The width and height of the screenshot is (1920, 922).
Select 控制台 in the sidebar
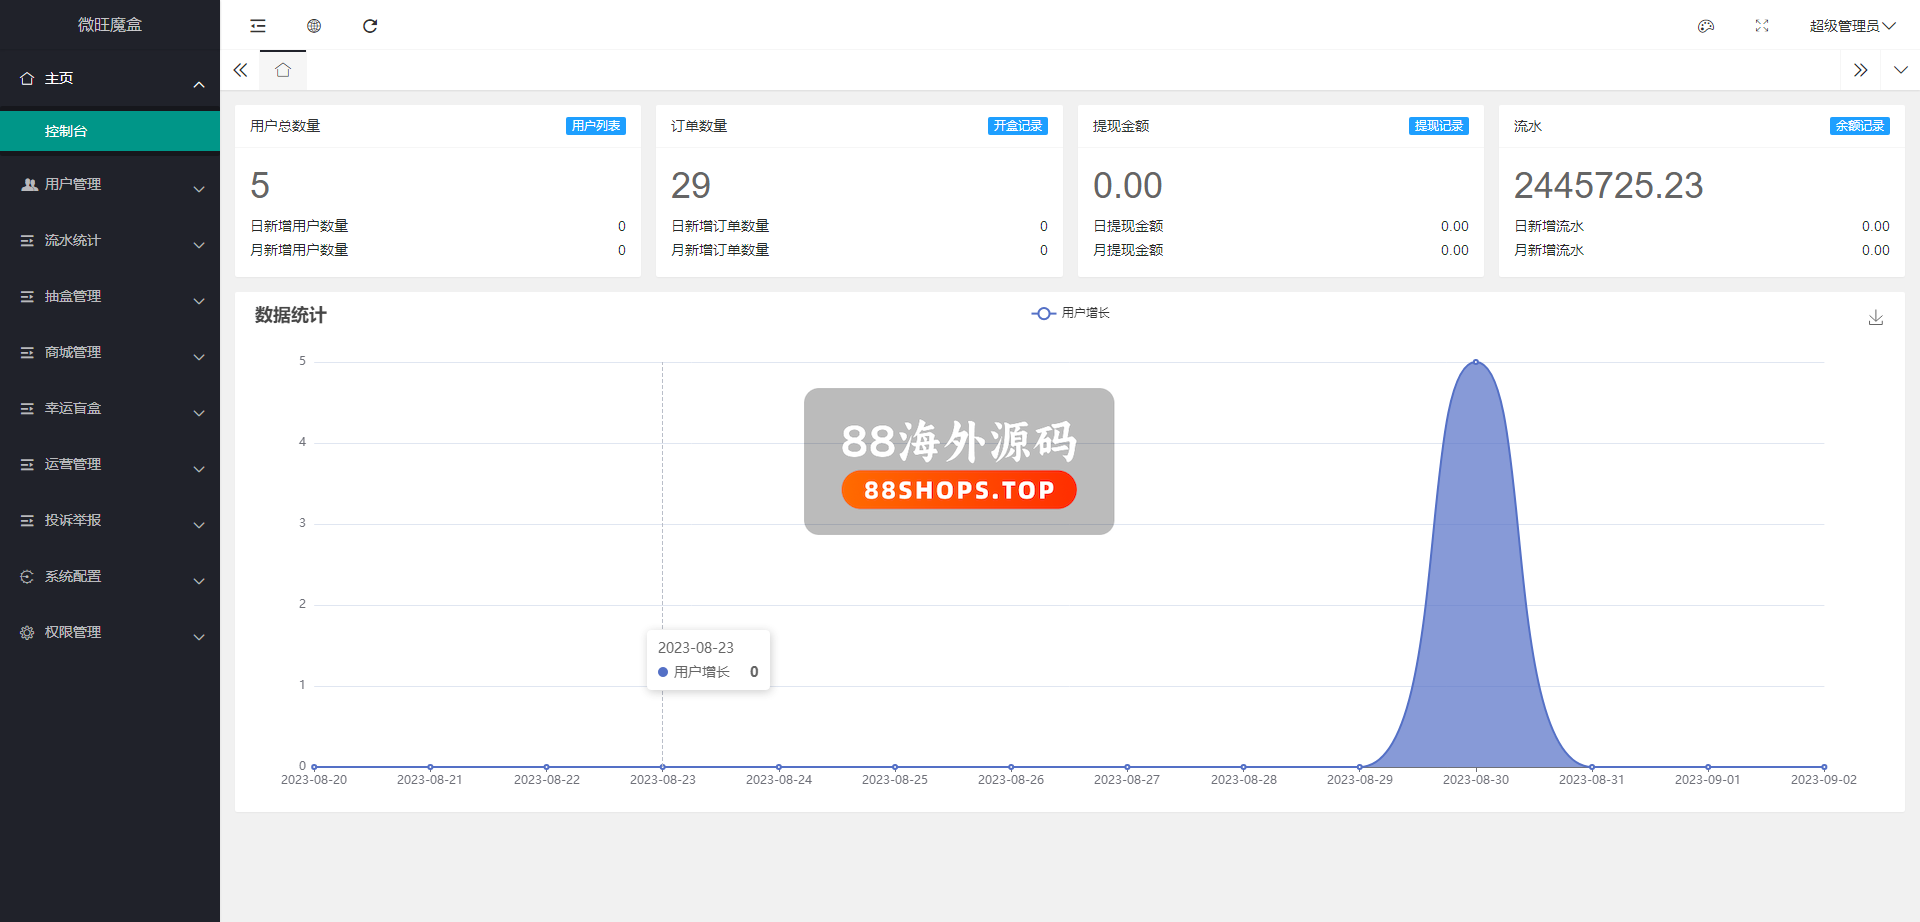[x=110, y=131]
